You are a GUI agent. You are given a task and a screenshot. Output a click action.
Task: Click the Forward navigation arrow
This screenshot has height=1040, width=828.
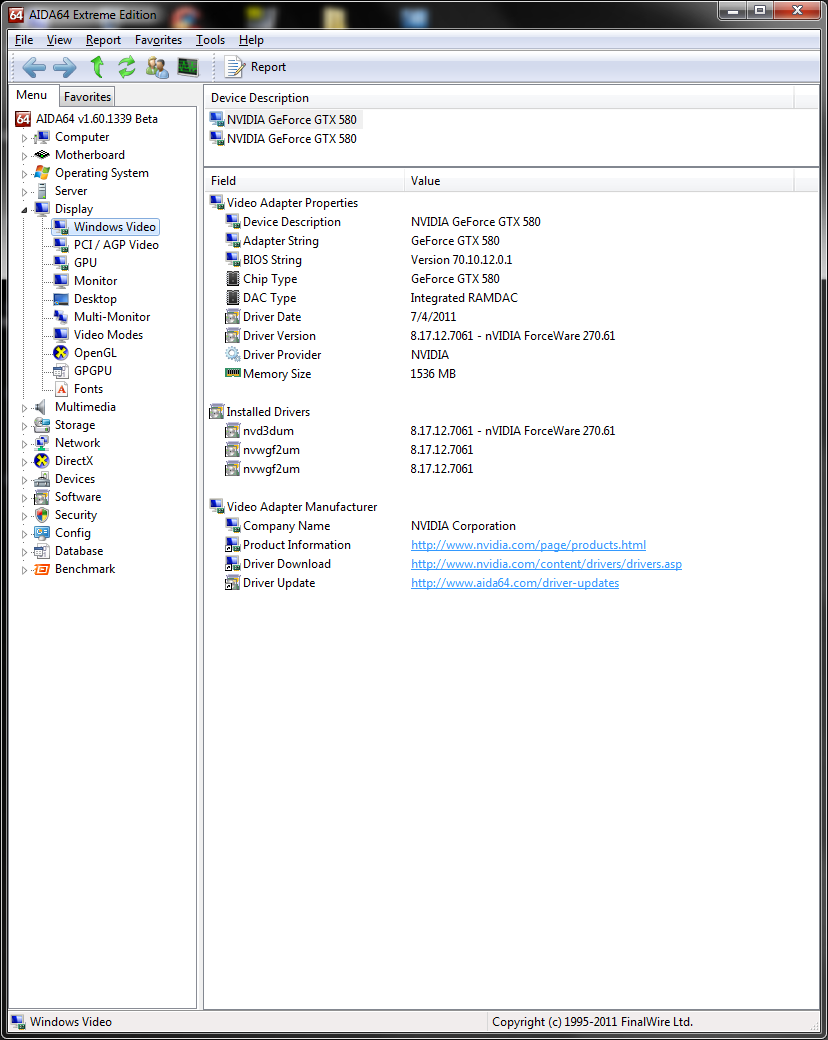click(64, 67)
